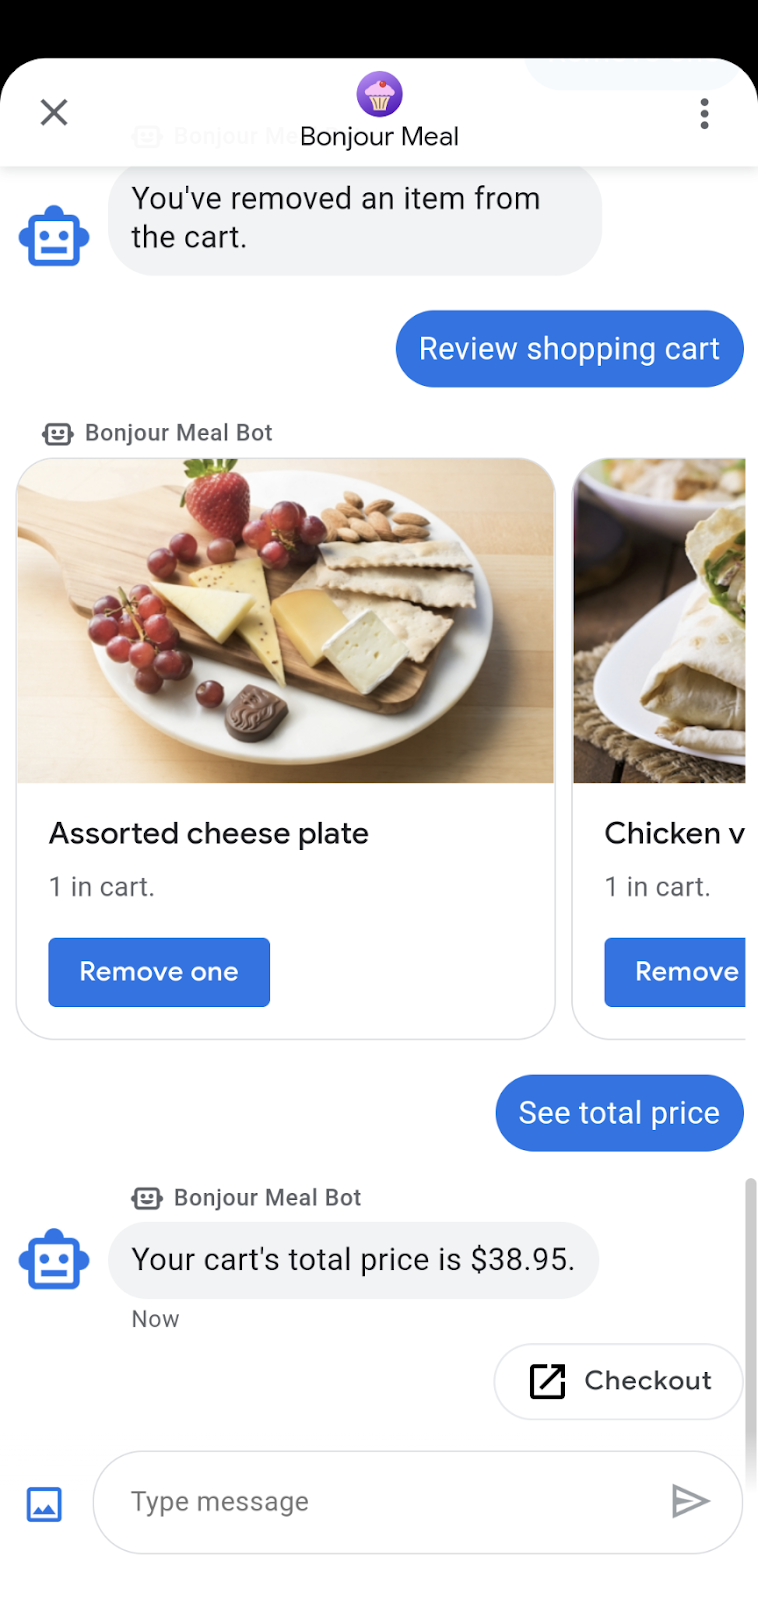Click the bot avatar beside removed-item message

tap(54, 237)
